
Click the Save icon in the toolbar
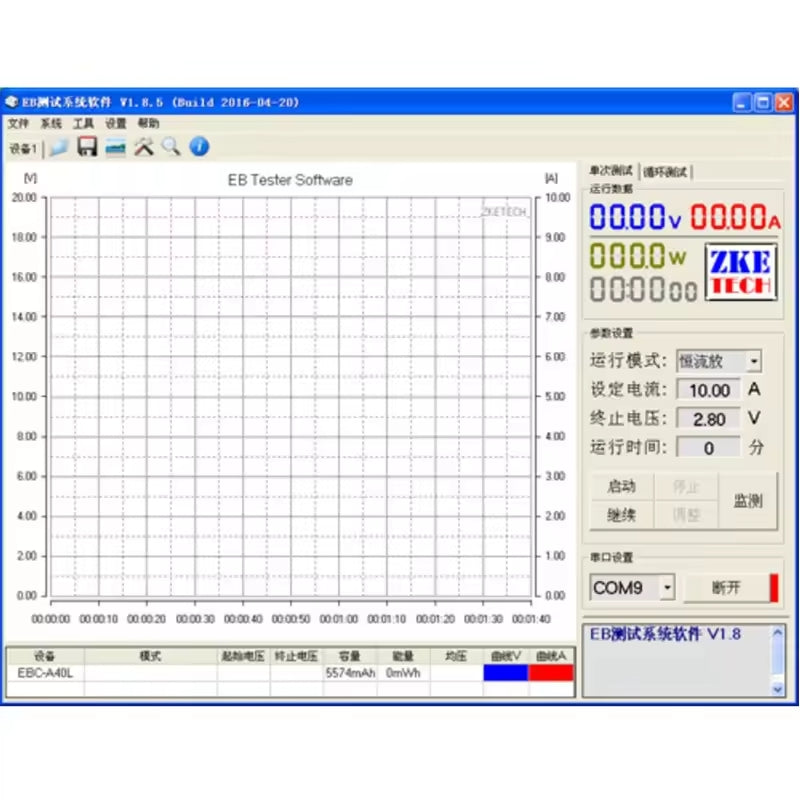click(86, 147)
